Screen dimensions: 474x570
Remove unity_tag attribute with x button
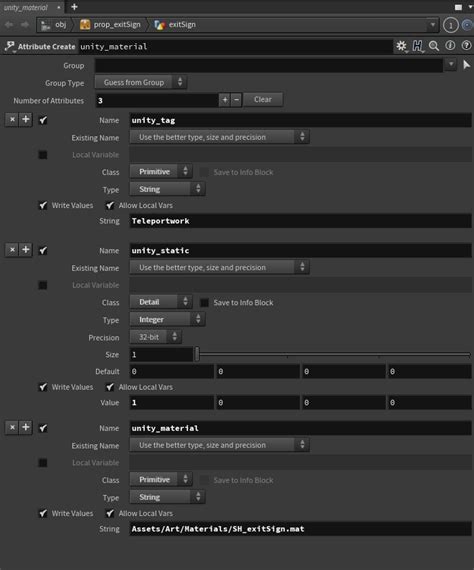(12, 120)
